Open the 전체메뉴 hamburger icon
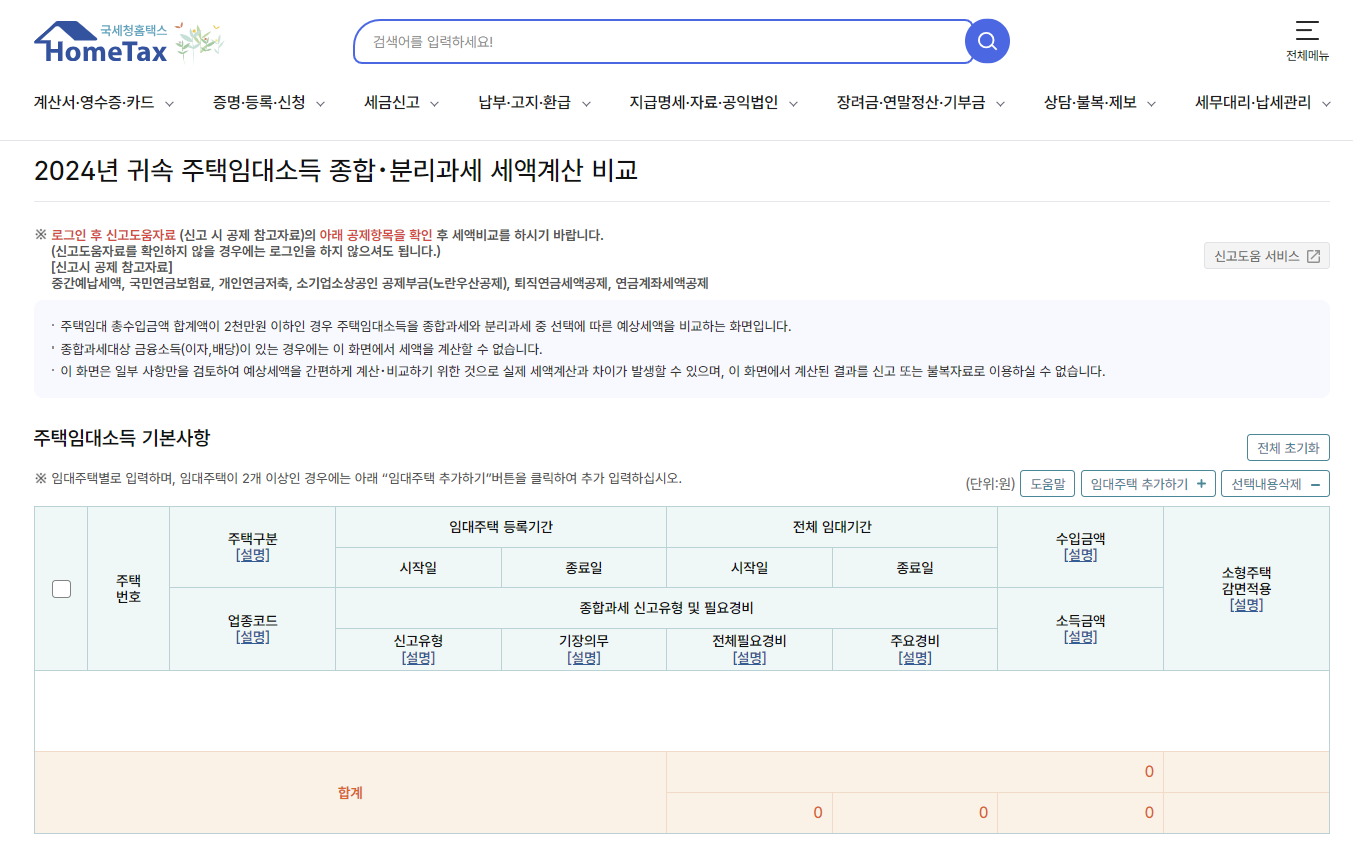This screenshot has height=842, width=1353. 1307,30
